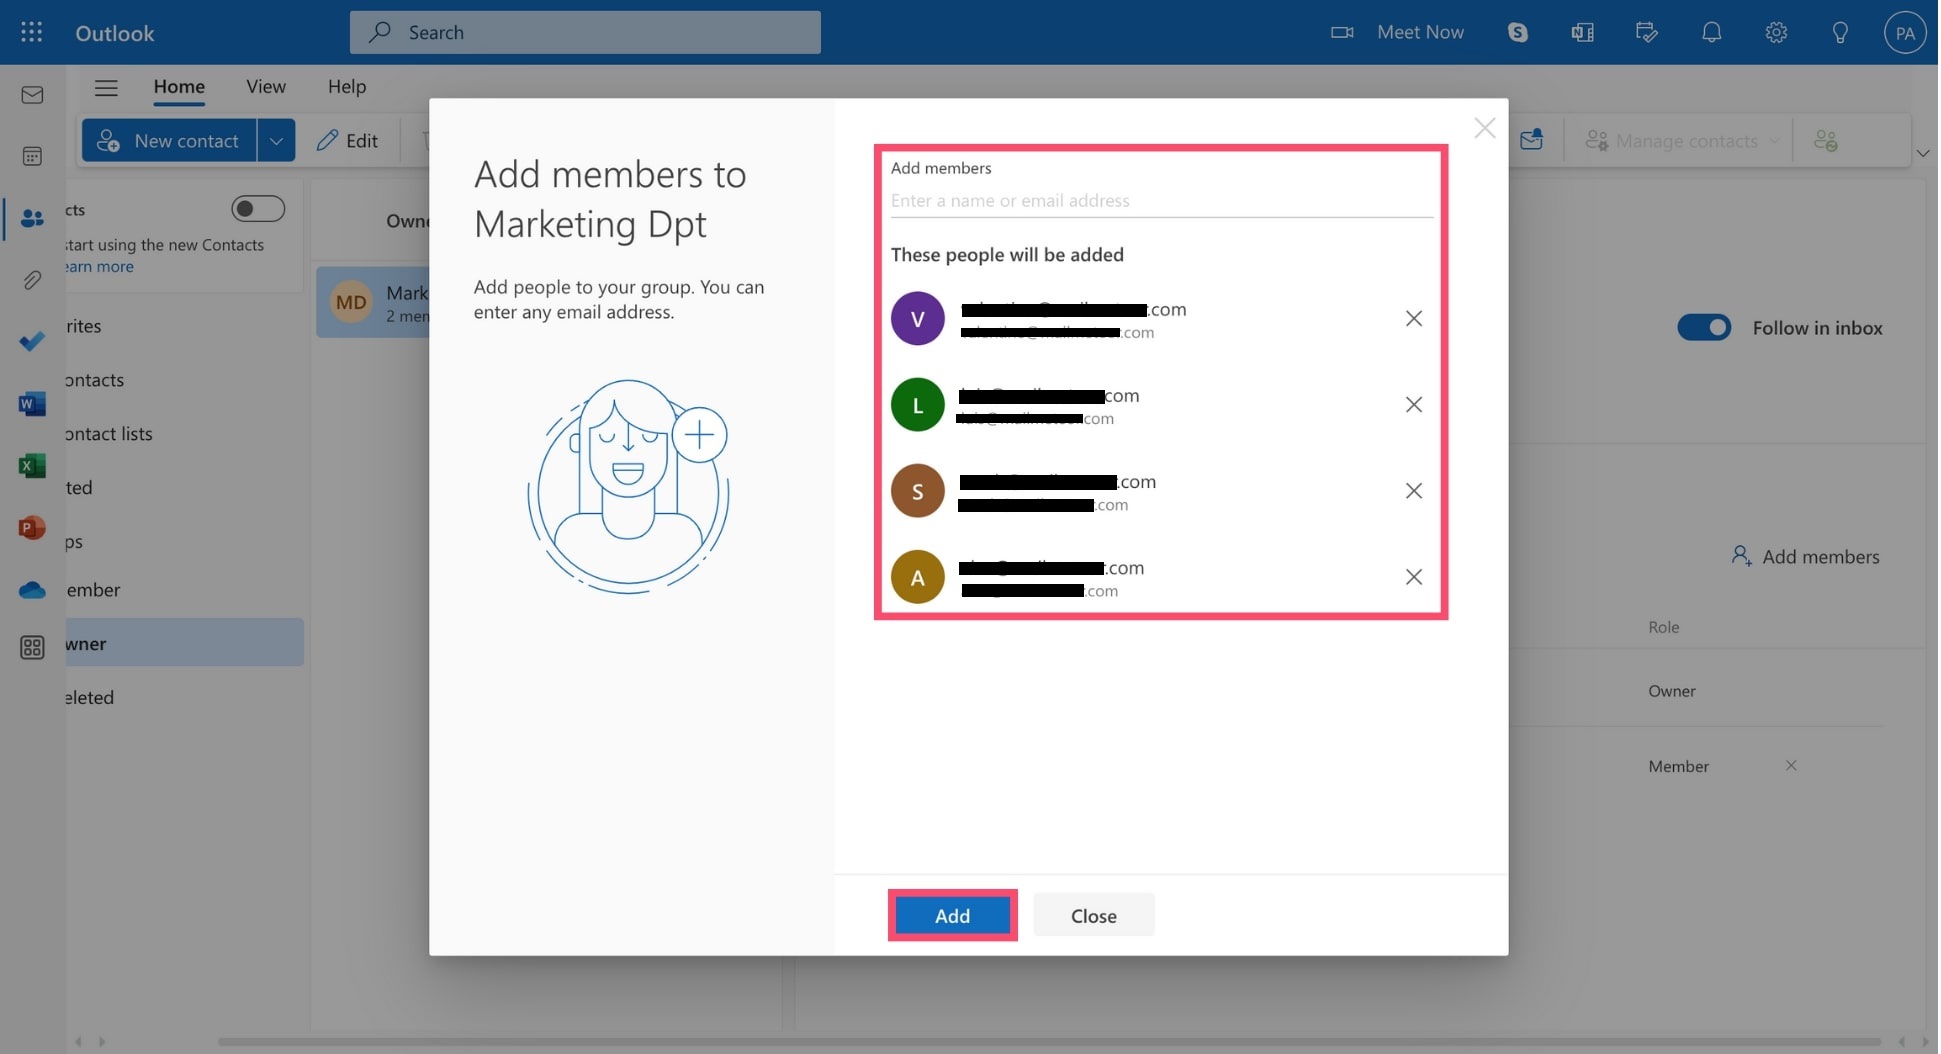
Task: Open the Settings gear
Action: [x=1778, y=32]
